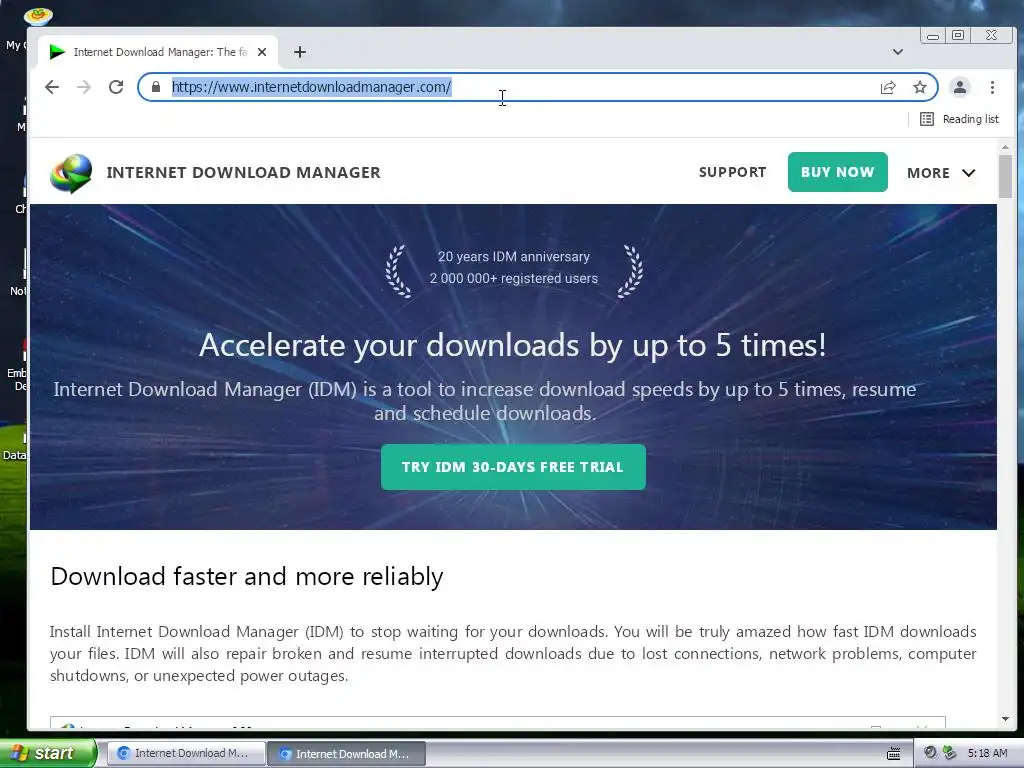Minimize the Chrome browser window
The width and height of the screenshot is (1024, 768).
coord(933,36)
